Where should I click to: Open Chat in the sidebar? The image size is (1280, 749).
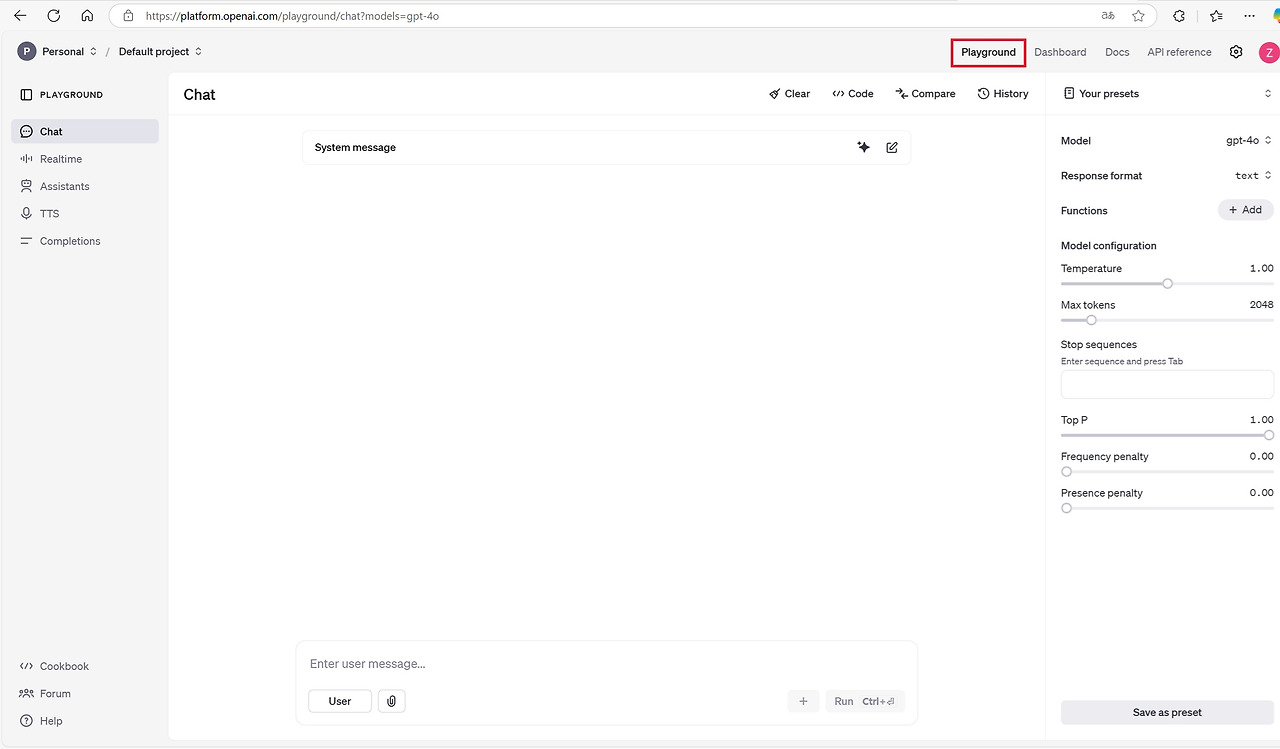[x=85, y=132]
